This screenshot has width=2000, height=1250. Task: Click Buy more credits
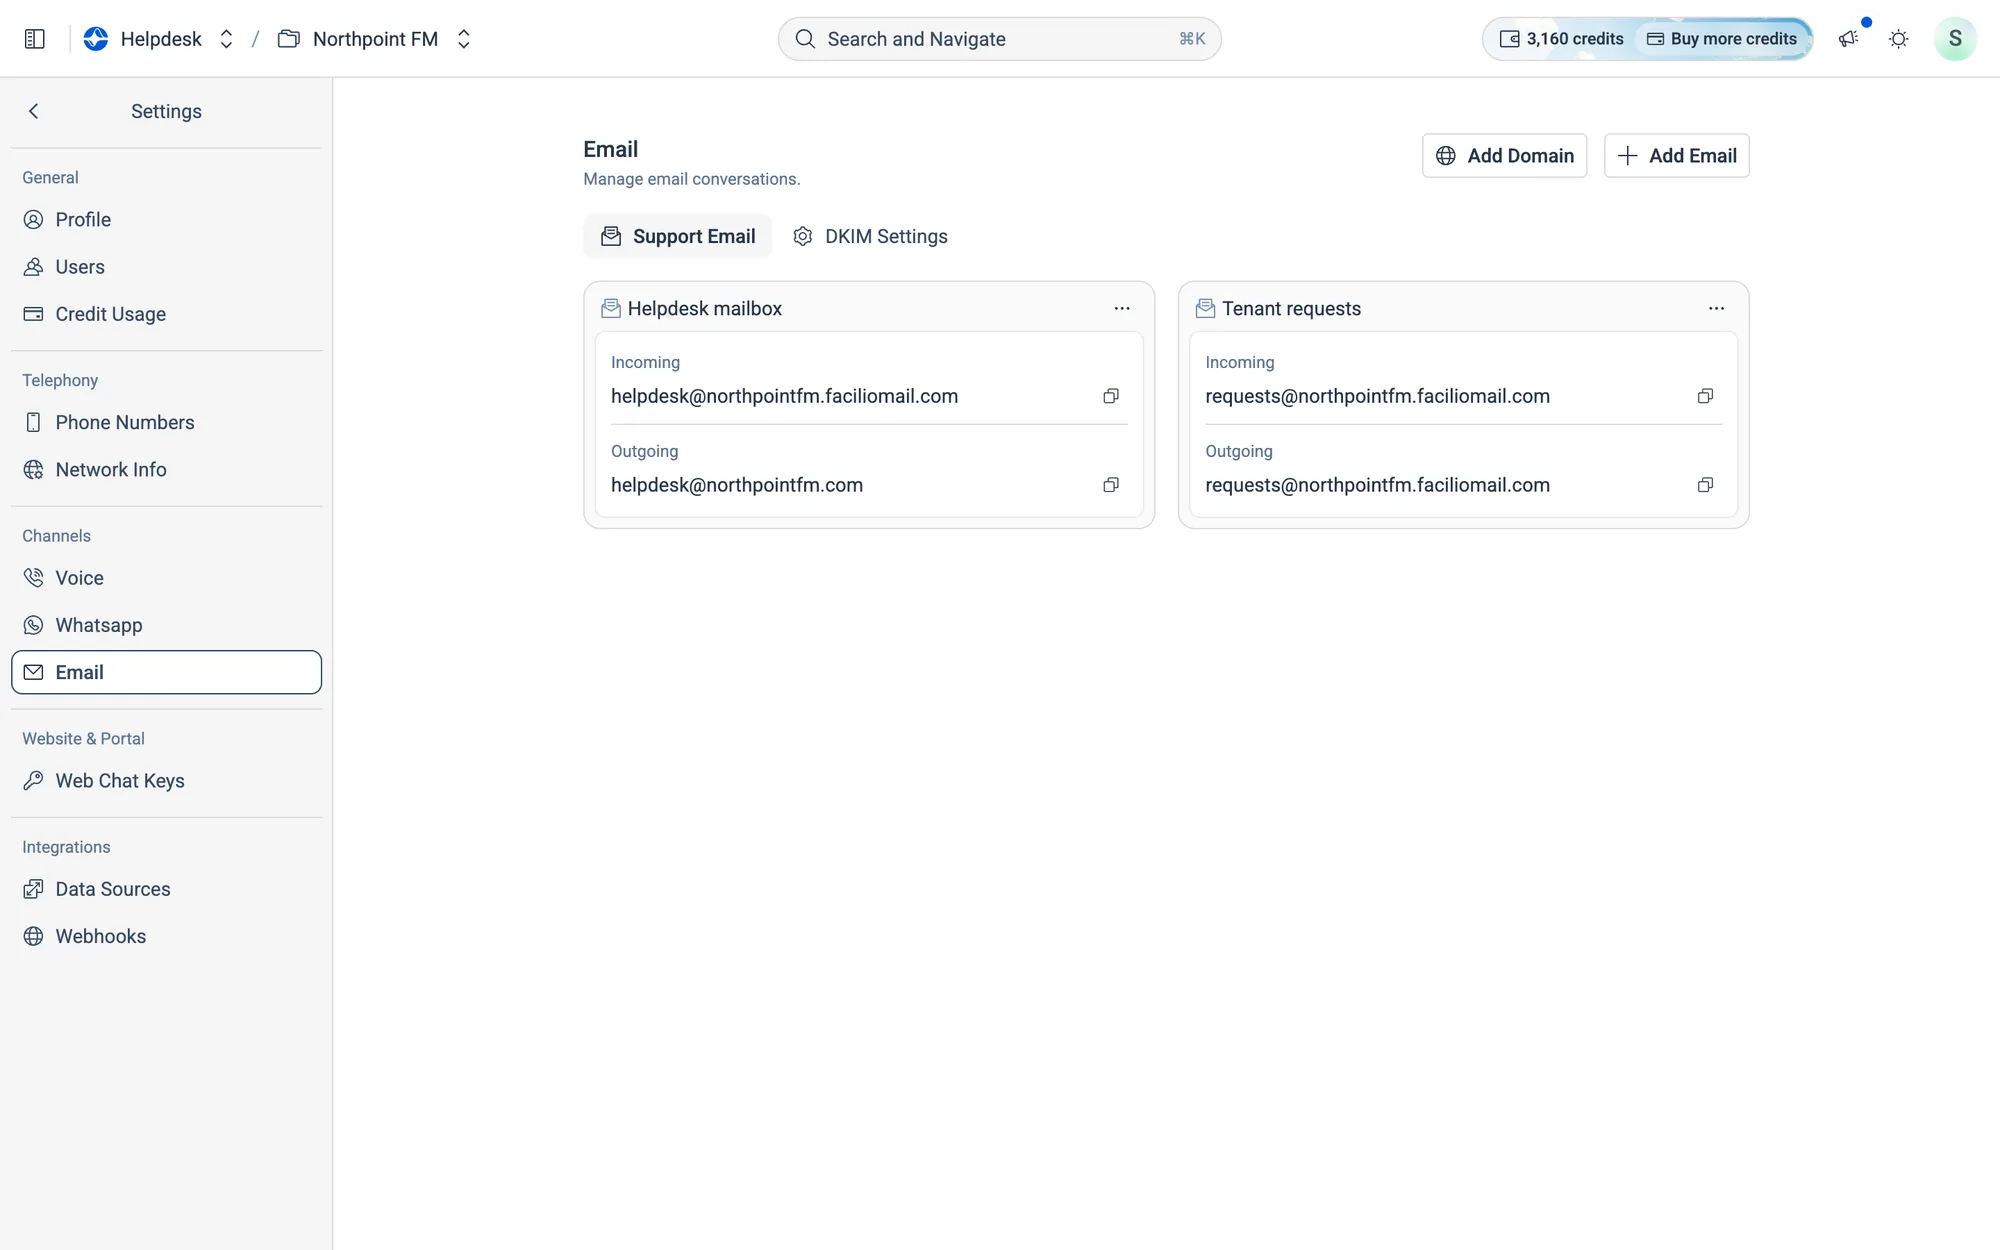pyautogui.click(x=1722, y=39)
